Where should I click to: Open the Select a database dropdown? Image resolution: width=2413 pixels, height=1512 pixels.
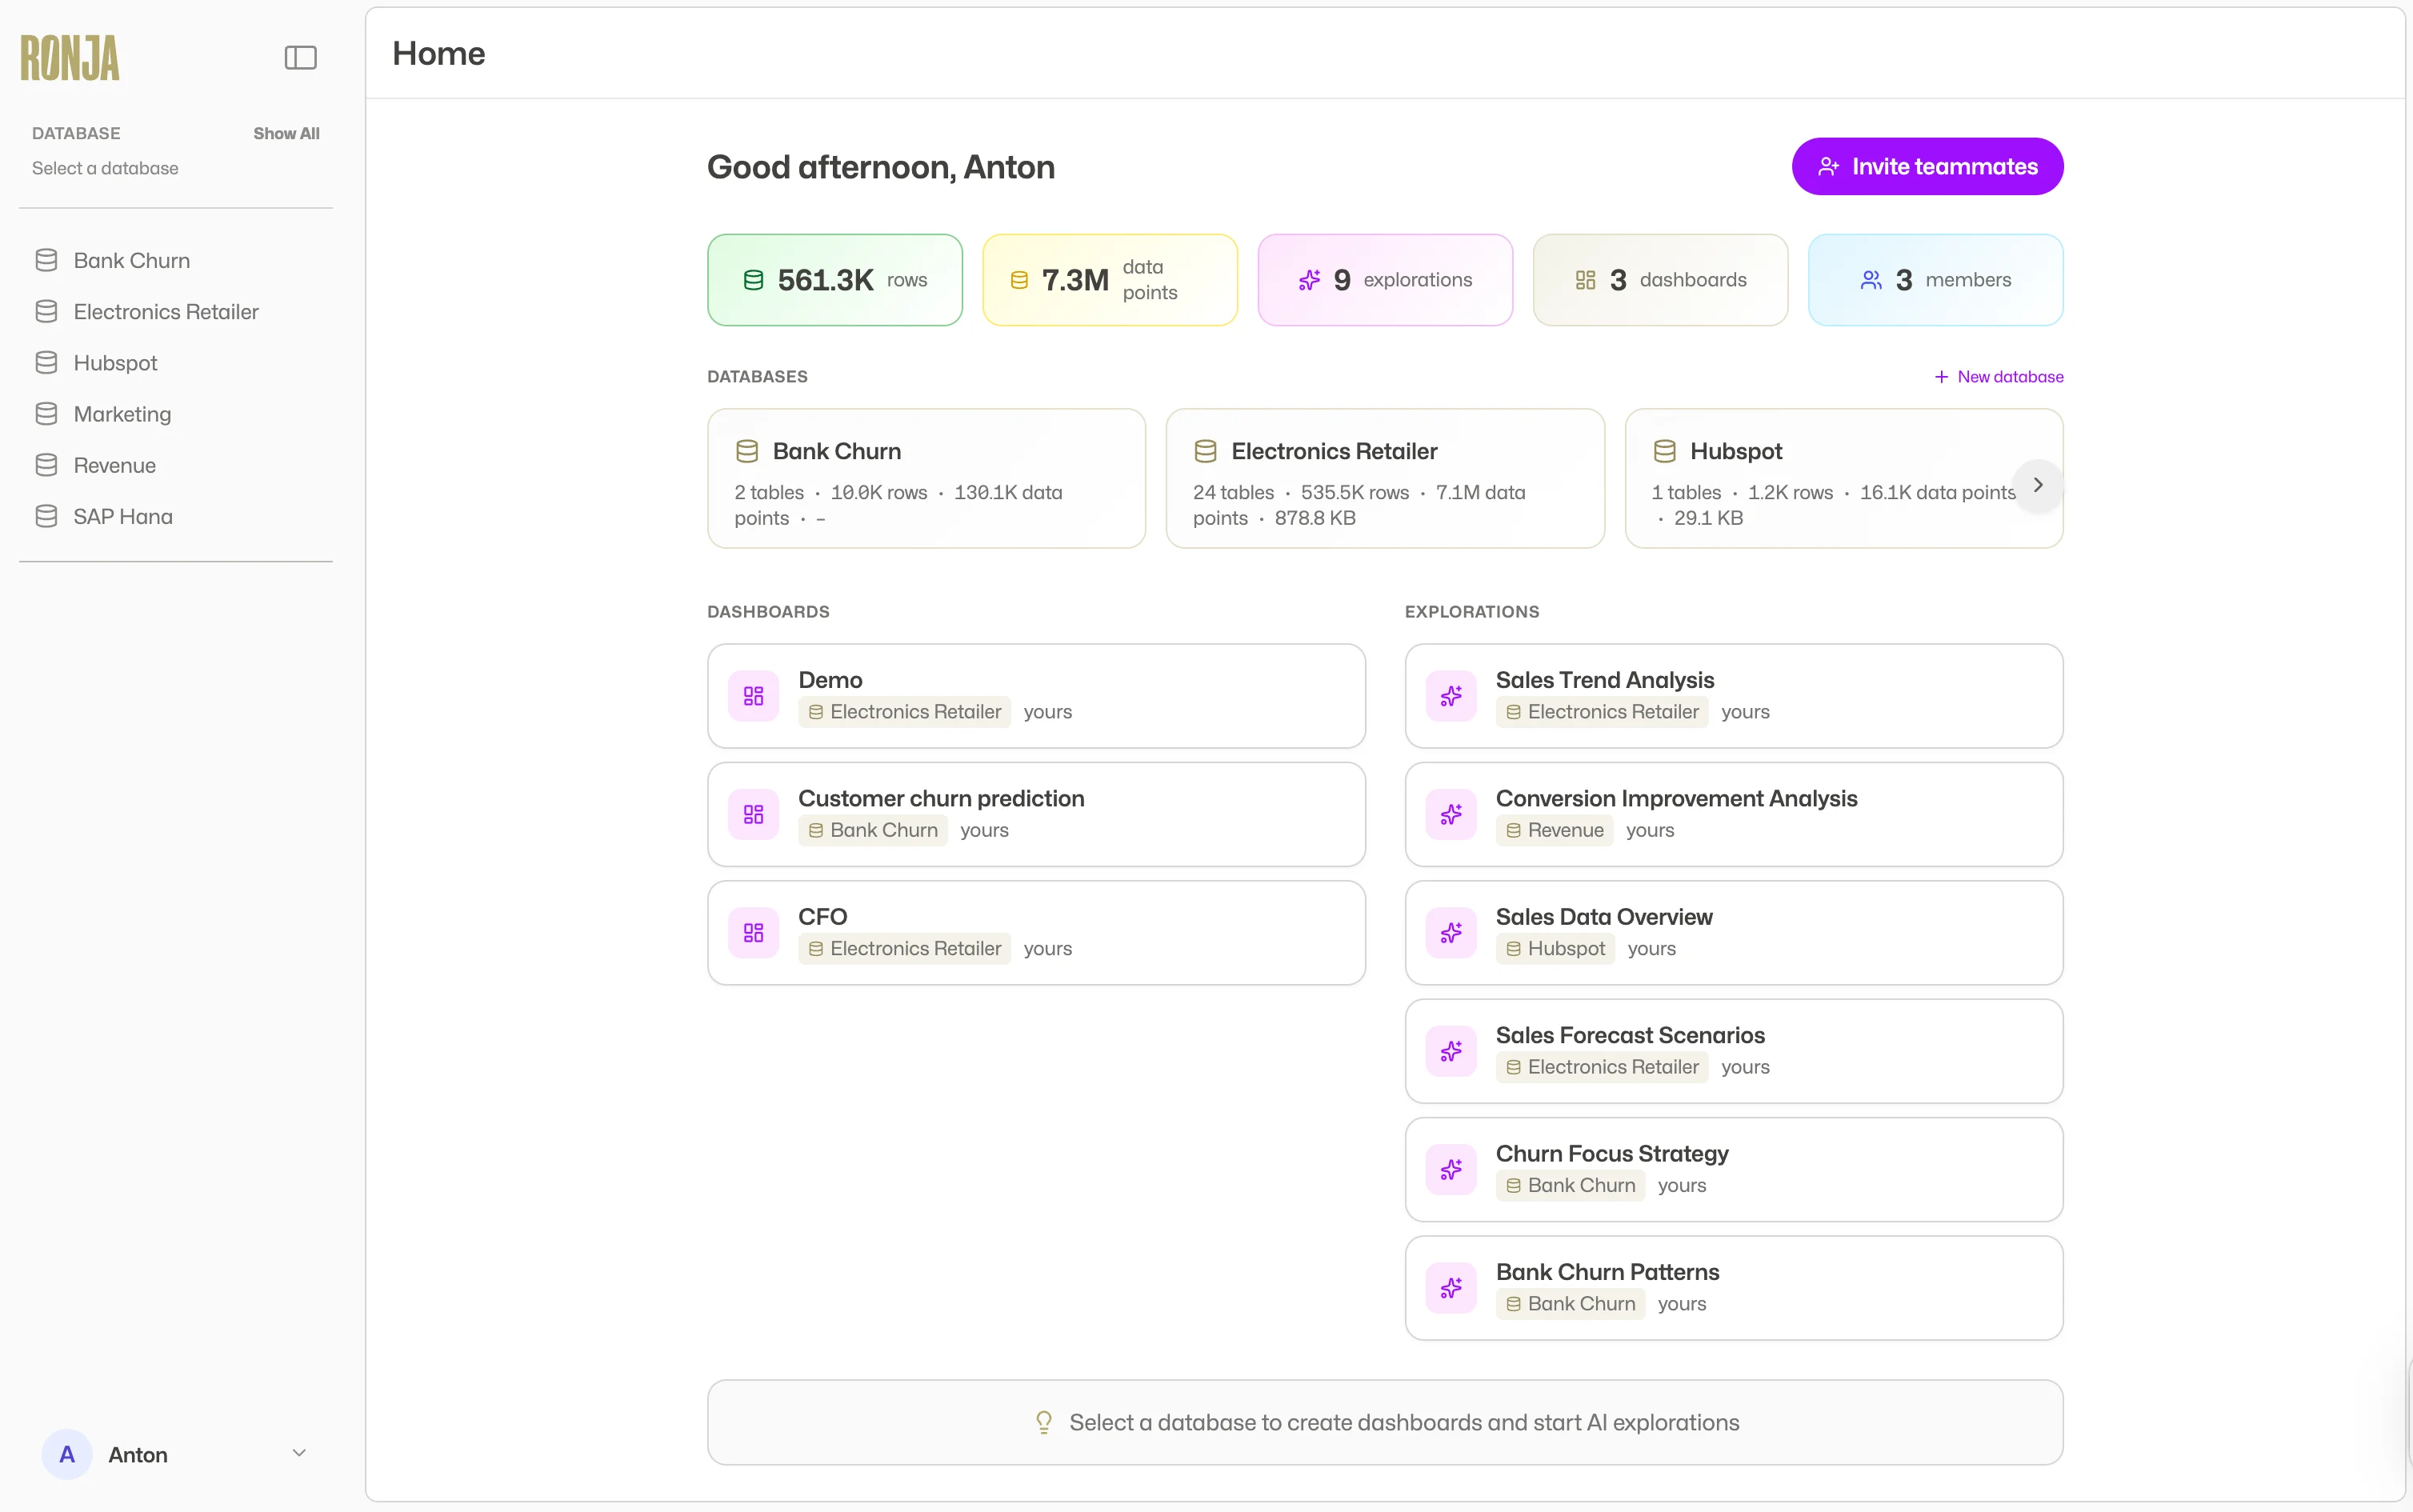tap(105, 168)
